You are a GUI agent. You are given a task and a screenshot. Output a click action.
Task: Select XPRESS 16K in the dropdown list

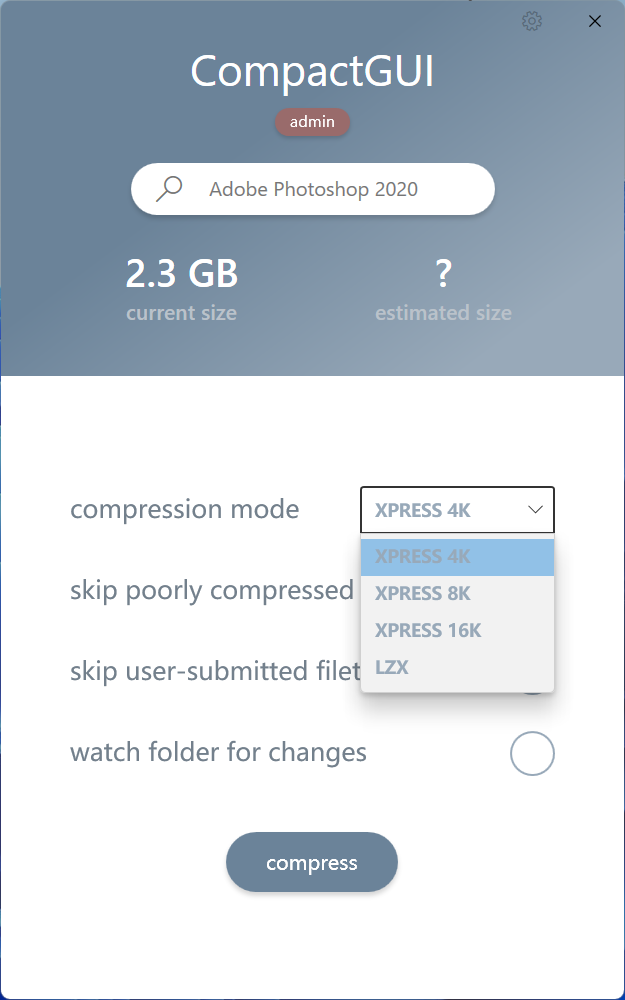[457, 630]
